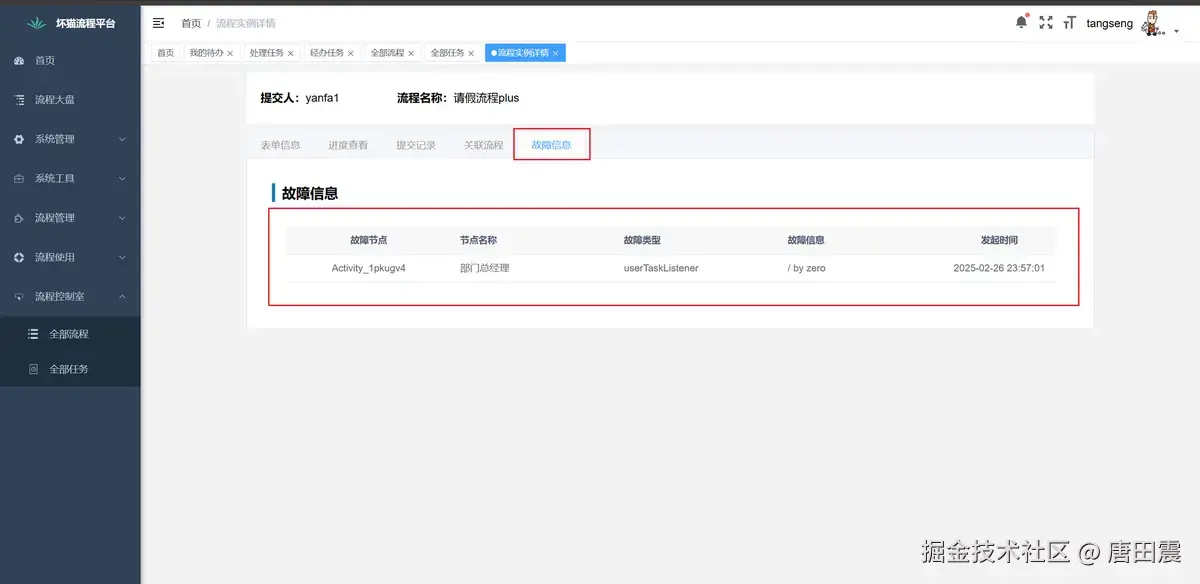Select 全部流程 submenu item
This screenshot has height=584, width=1200.
[70, 334]
